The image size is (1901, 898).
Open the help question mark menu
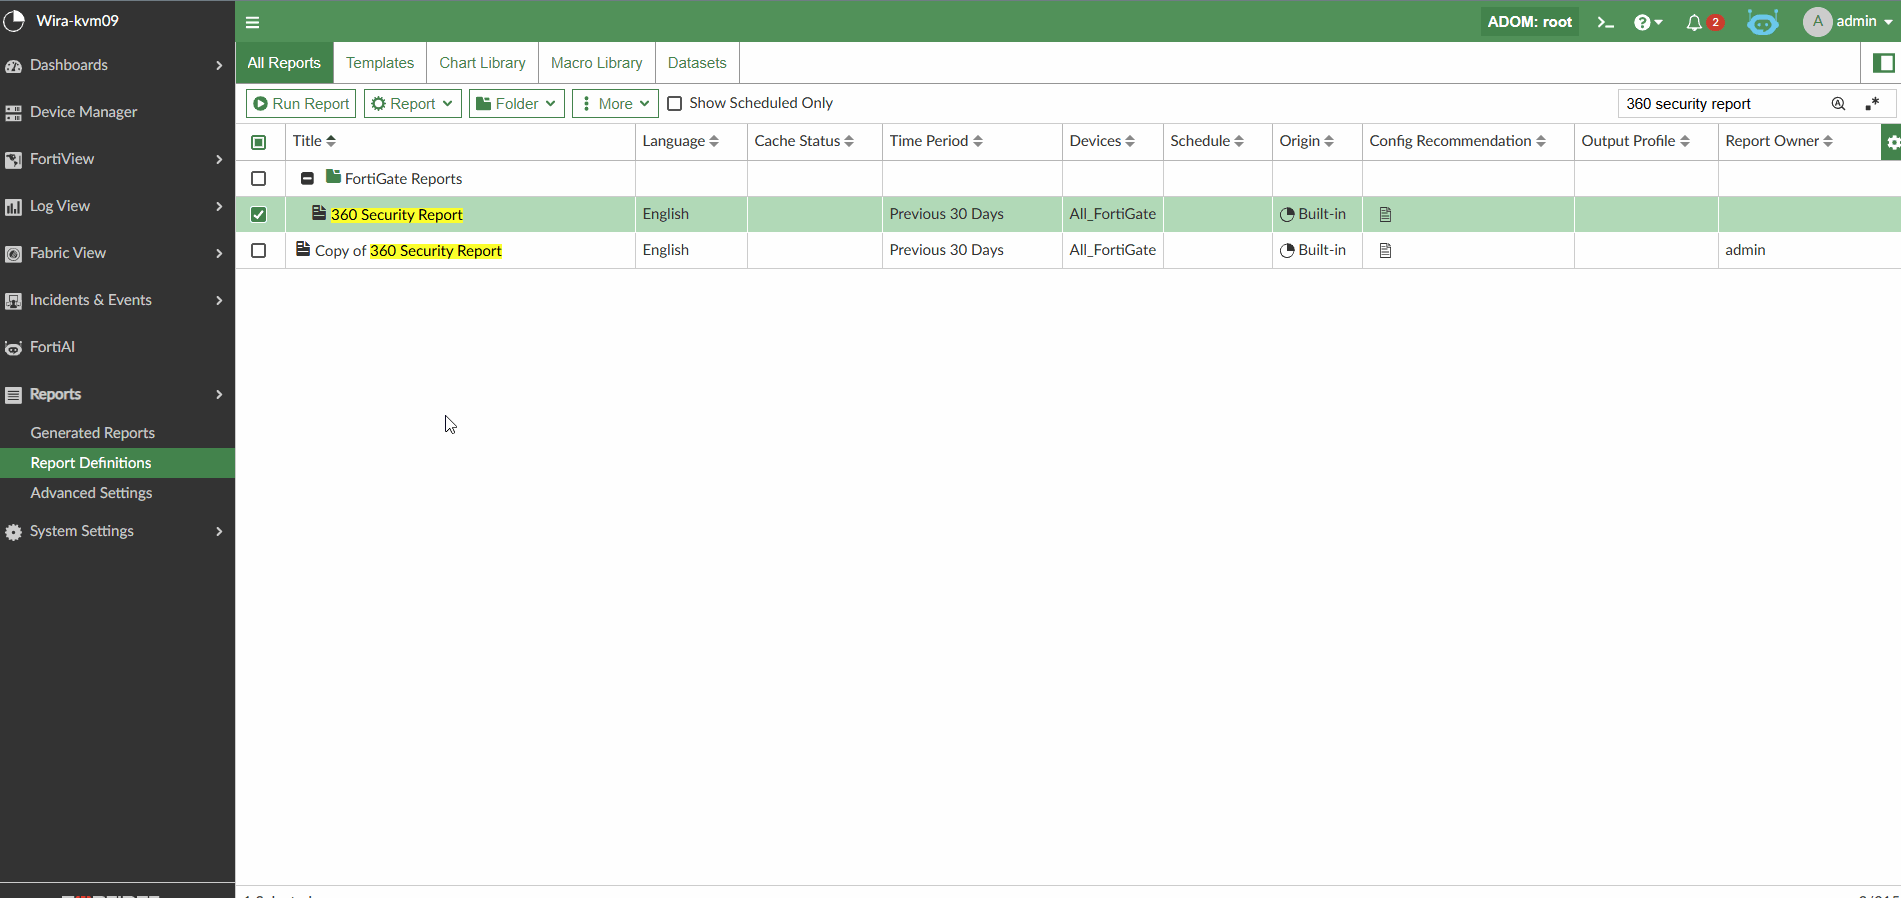[1648, 22]
